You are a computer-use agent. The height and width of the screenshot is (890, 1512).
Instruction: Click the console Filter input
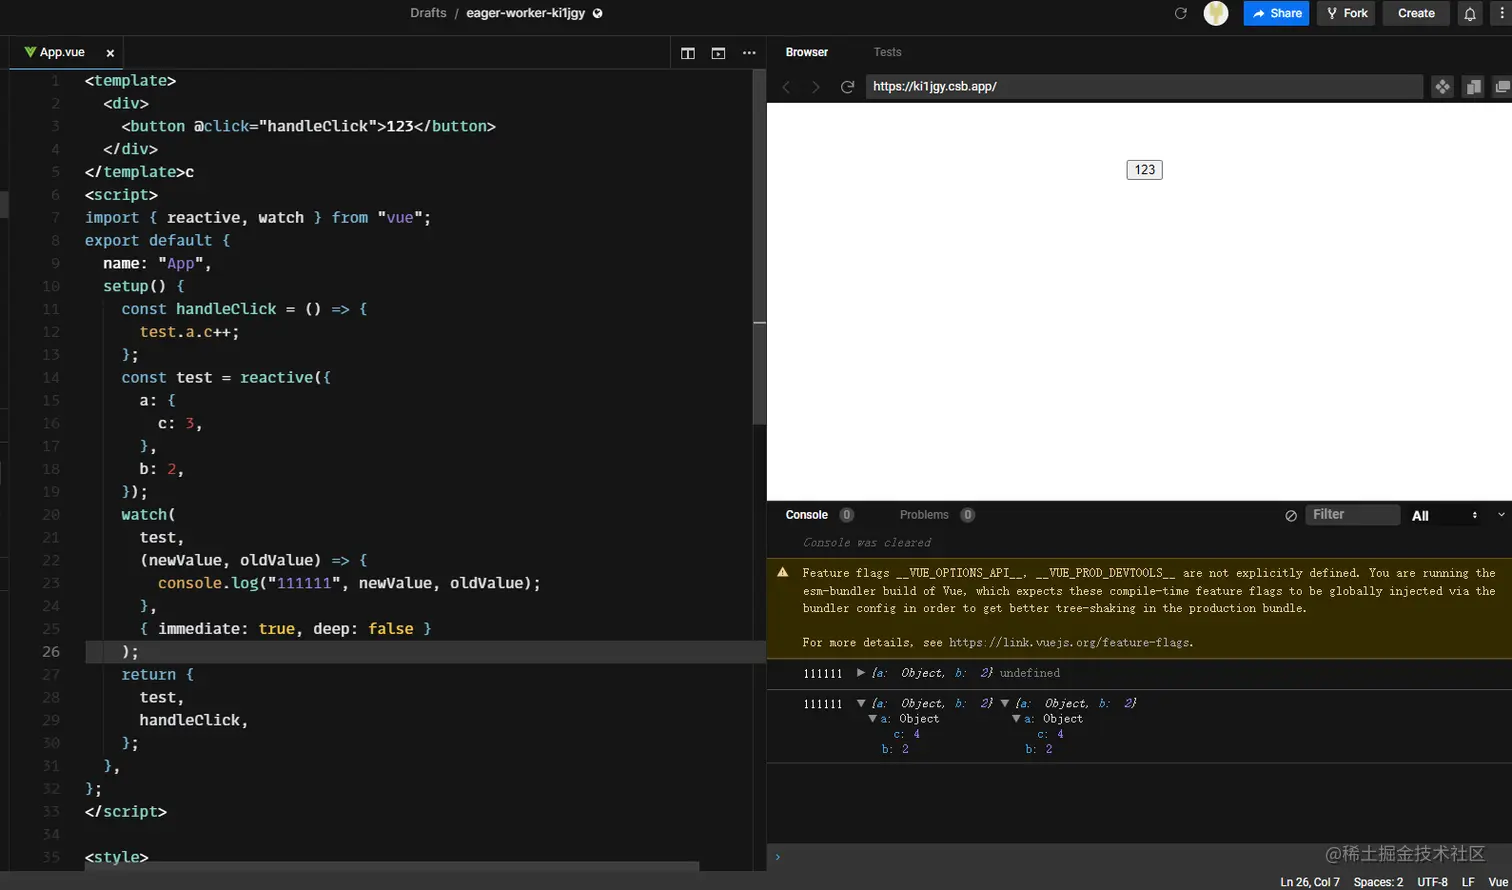pos(1352,515)
